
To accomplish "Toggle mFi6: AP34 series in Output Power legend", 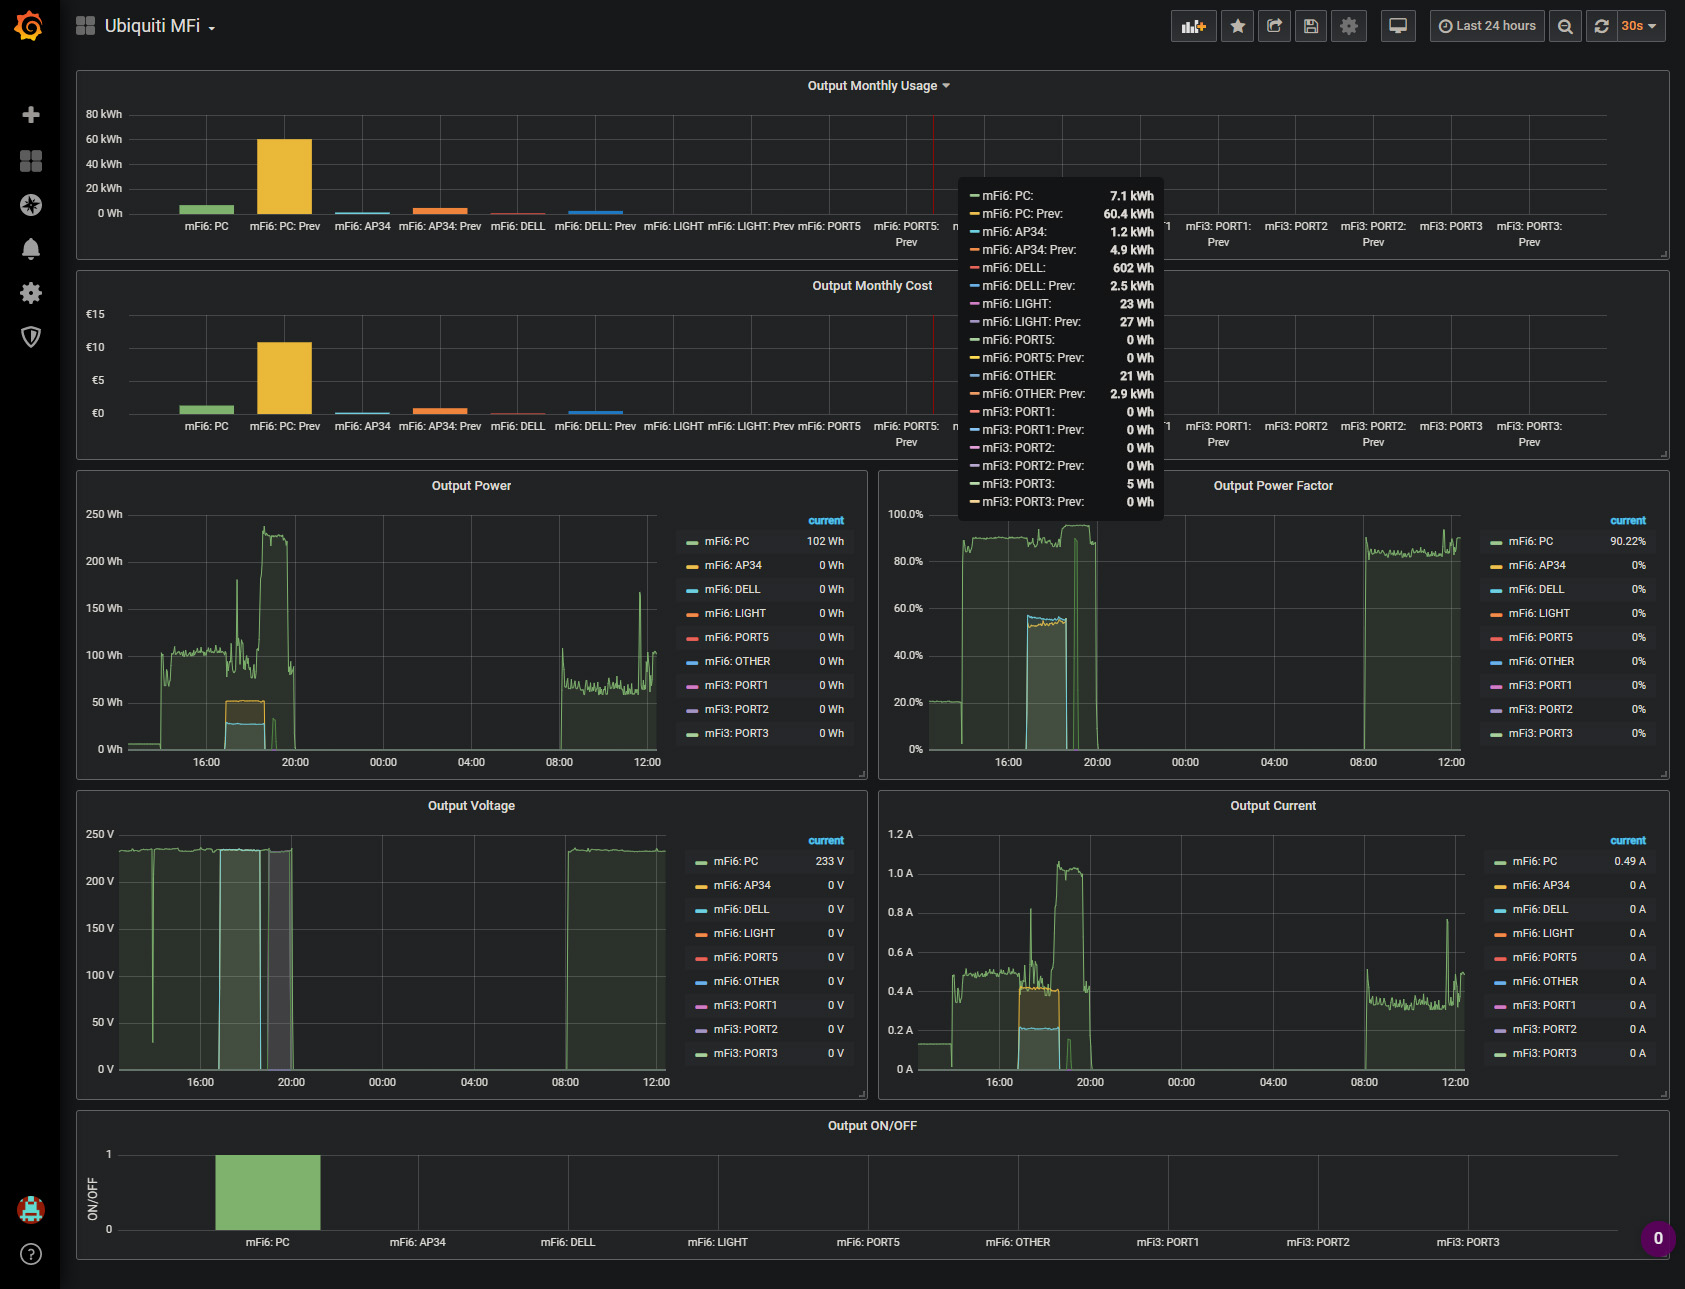I will (733, 566).
